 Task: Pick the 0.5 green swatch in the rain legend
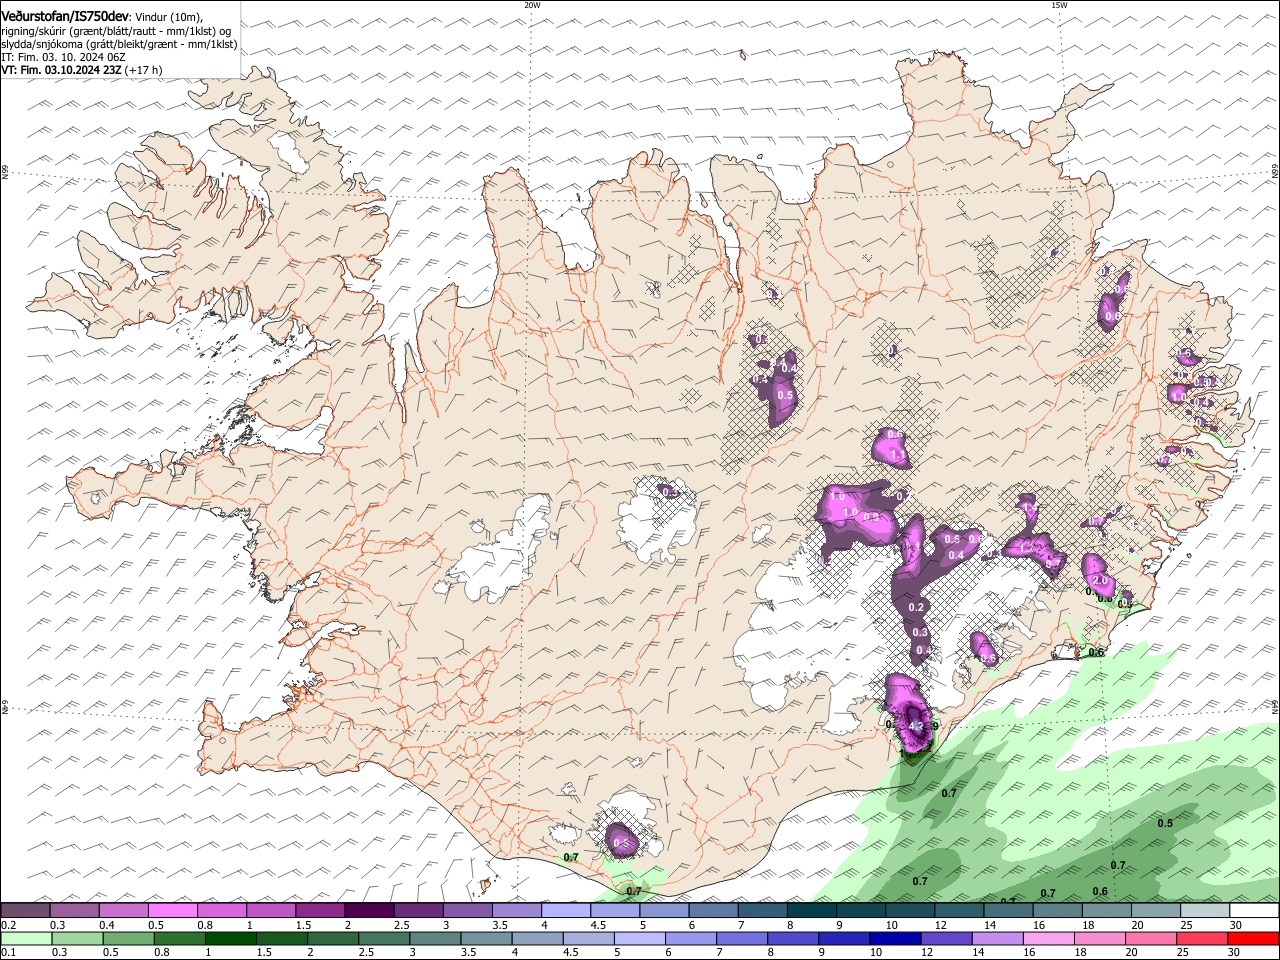point(128,938)
